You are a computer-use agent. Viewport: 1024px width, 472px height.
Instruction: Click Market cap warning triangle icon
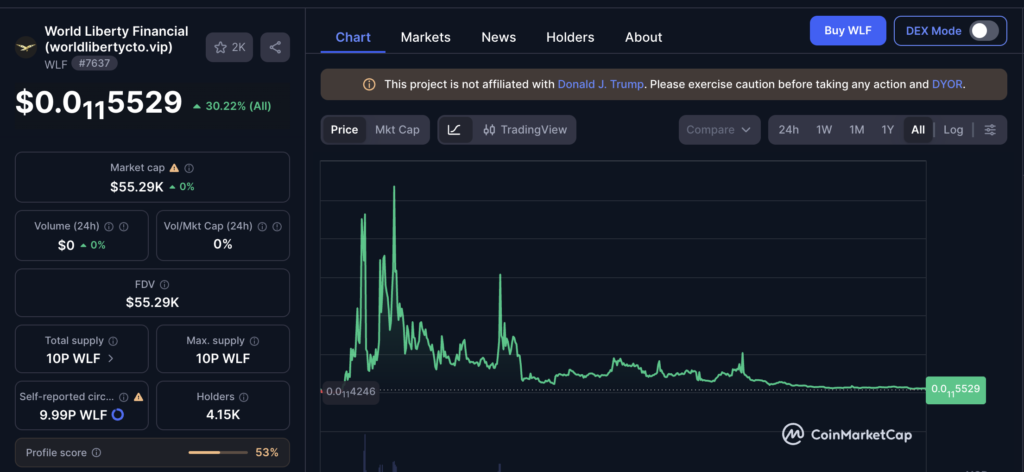[x=174, y=169]
